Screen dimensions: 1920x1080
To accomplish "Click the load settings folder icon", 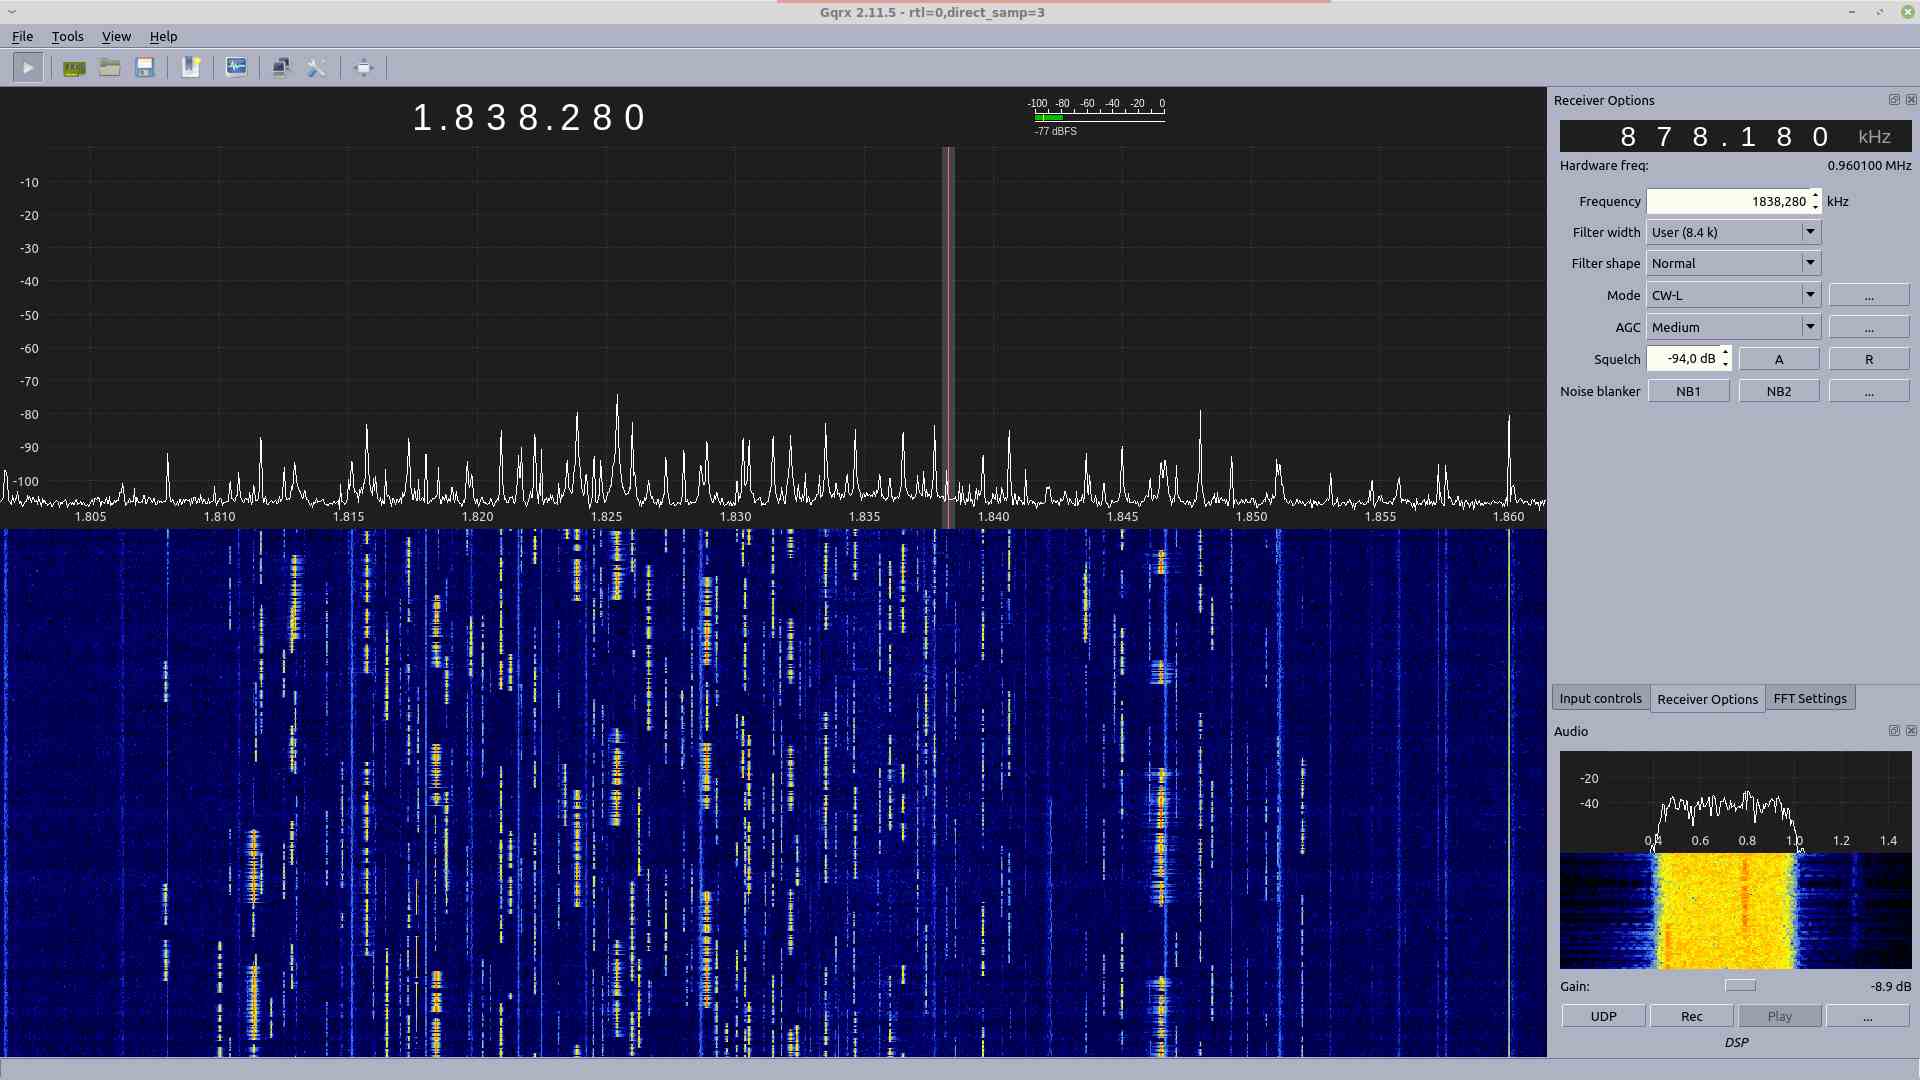I will point(110,68).
